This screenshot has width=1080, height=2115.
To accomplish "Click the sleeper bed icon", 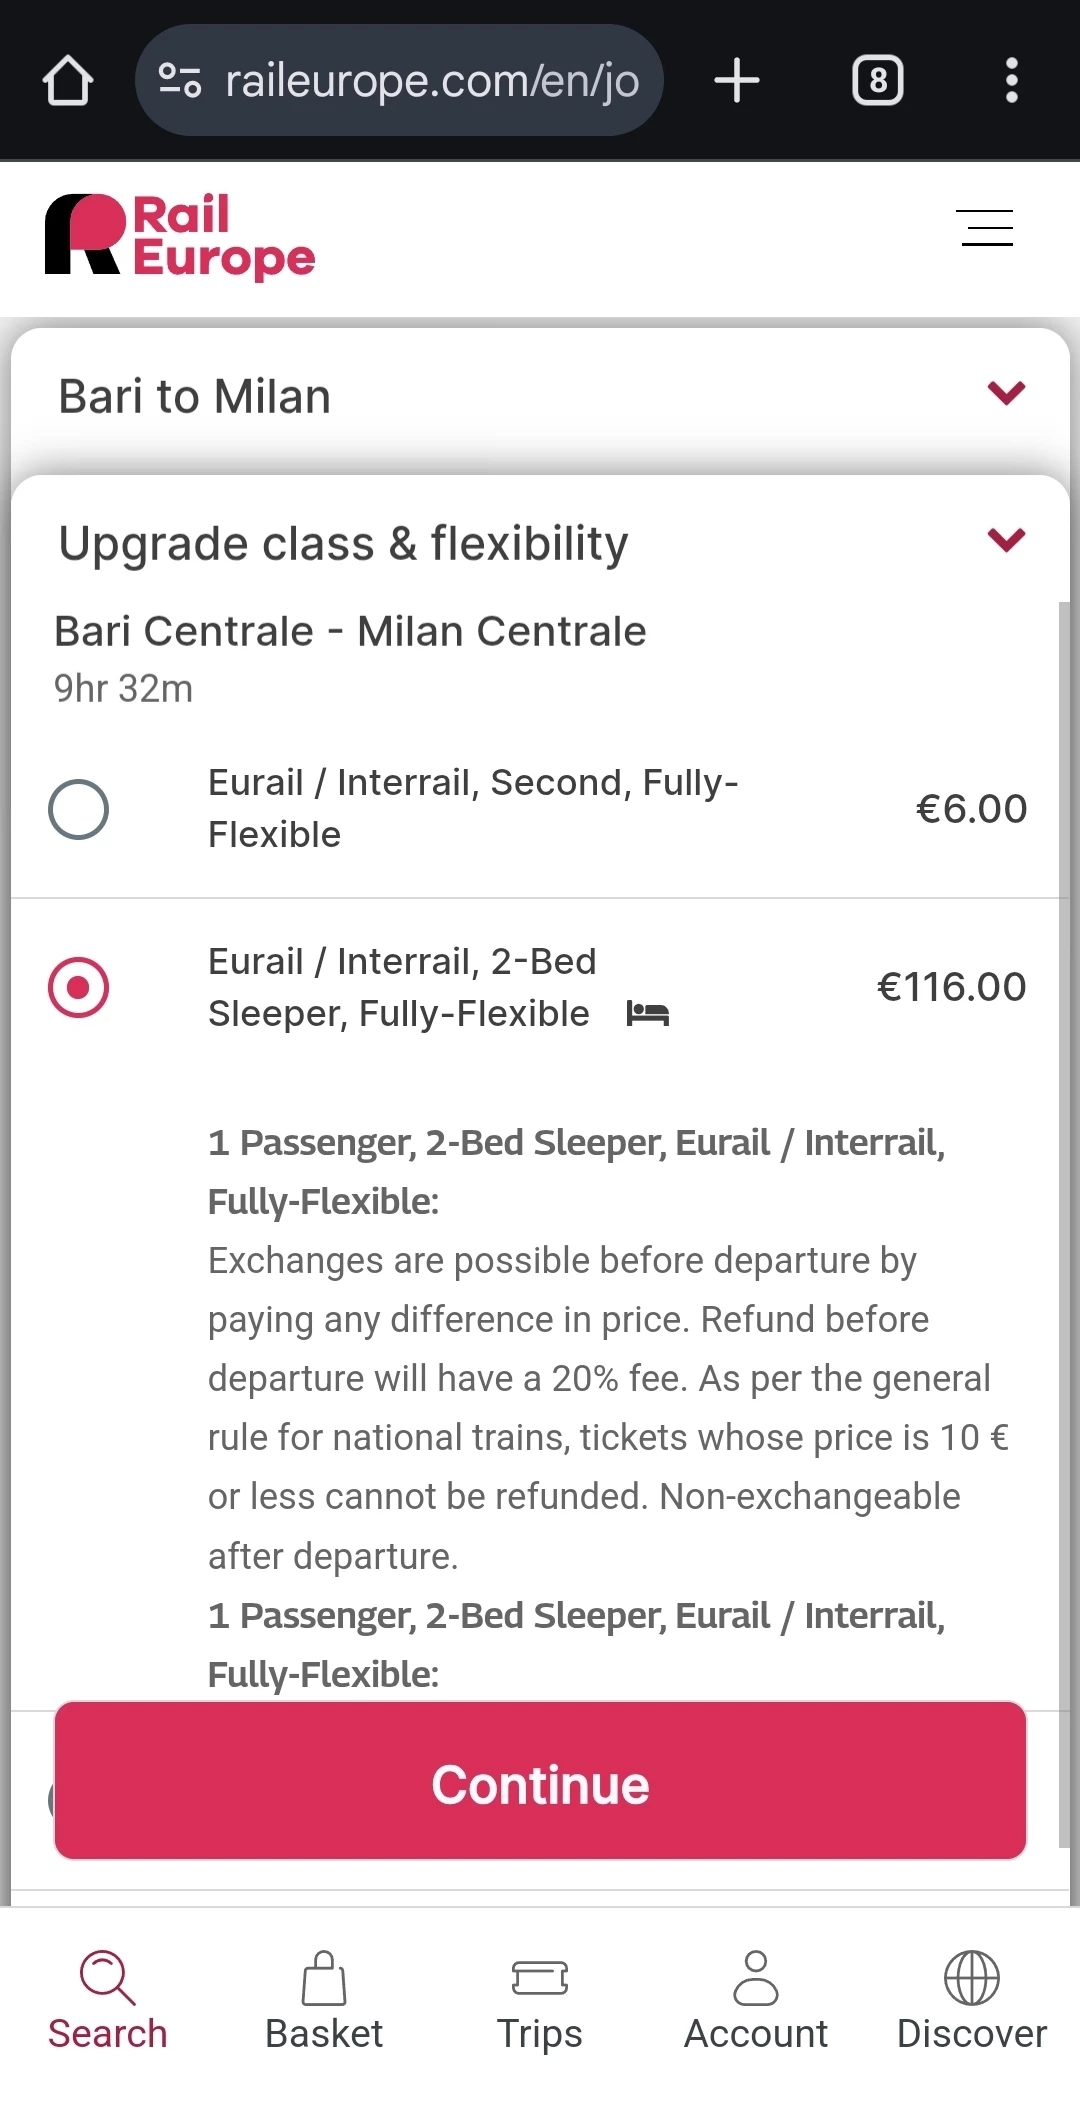I will 647,1014.
